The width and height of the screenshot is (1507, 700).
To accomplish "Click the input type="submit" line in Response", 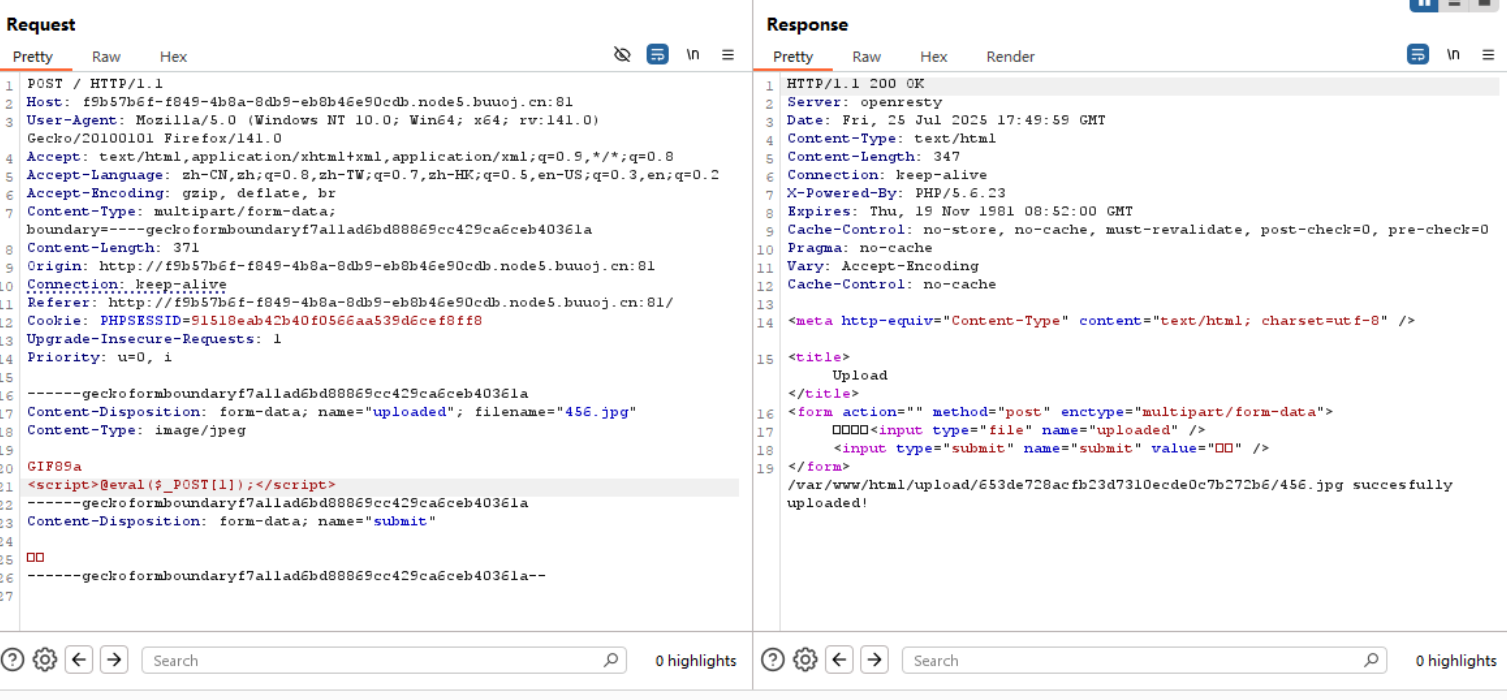I will pyautogui.click(x=1051, y=448).
